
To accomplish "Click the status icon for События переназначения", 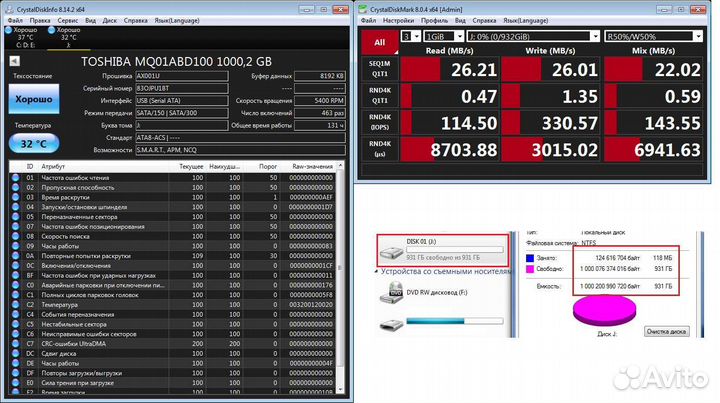I will click(x=16, y=314).
